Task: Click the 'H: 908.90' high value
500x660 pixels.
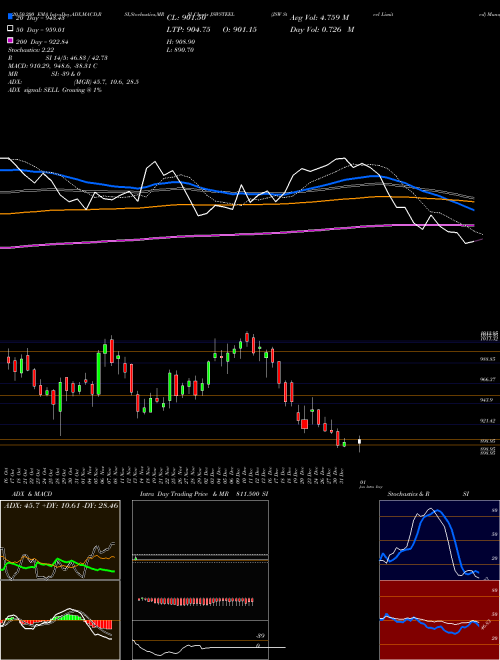Action: [x=181, y=42]
